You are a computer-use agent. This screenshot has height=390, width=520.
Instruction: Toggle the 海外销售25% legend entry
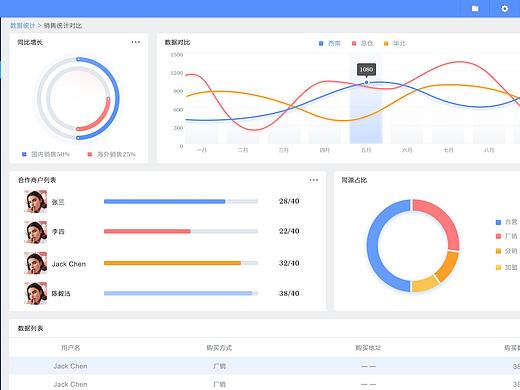(111, 154)
